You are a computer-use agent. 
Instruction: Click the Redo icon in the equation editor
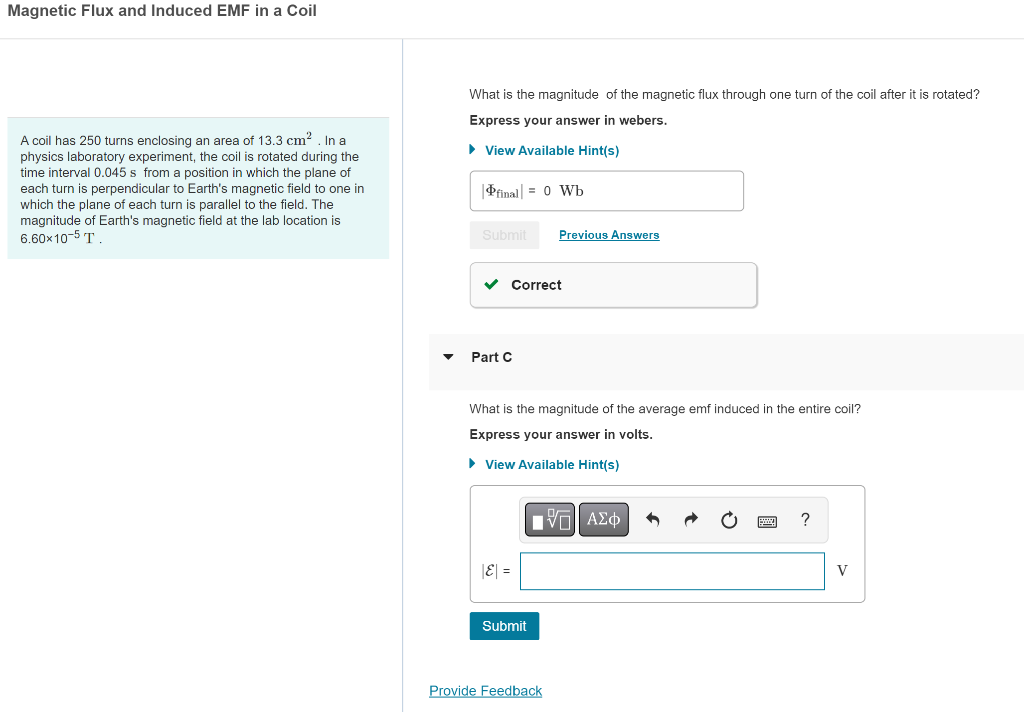coord(690,519)
